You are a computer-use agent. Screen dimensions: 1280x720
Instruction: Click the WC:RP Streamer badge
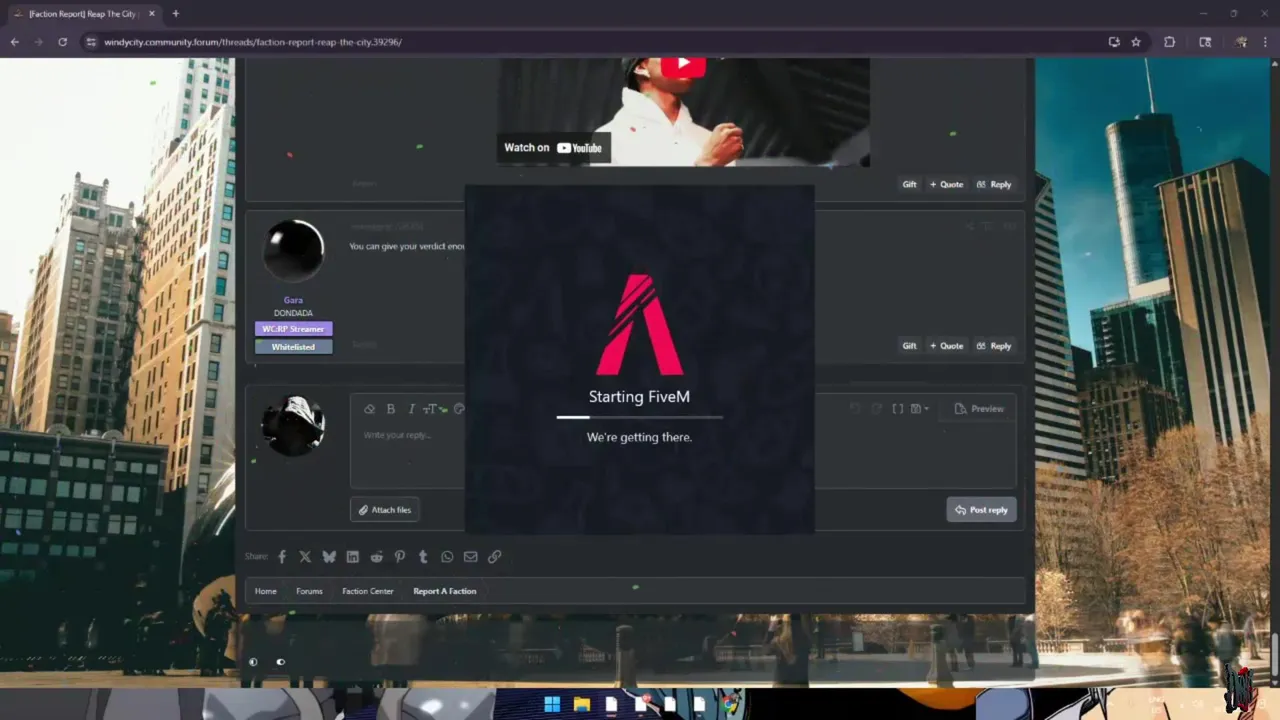293,329
